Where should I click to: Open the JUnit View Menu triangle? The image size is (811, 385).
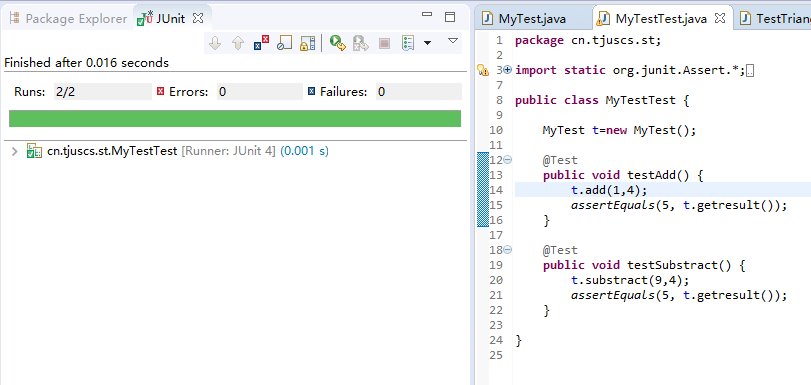click(x=453, y=40)
